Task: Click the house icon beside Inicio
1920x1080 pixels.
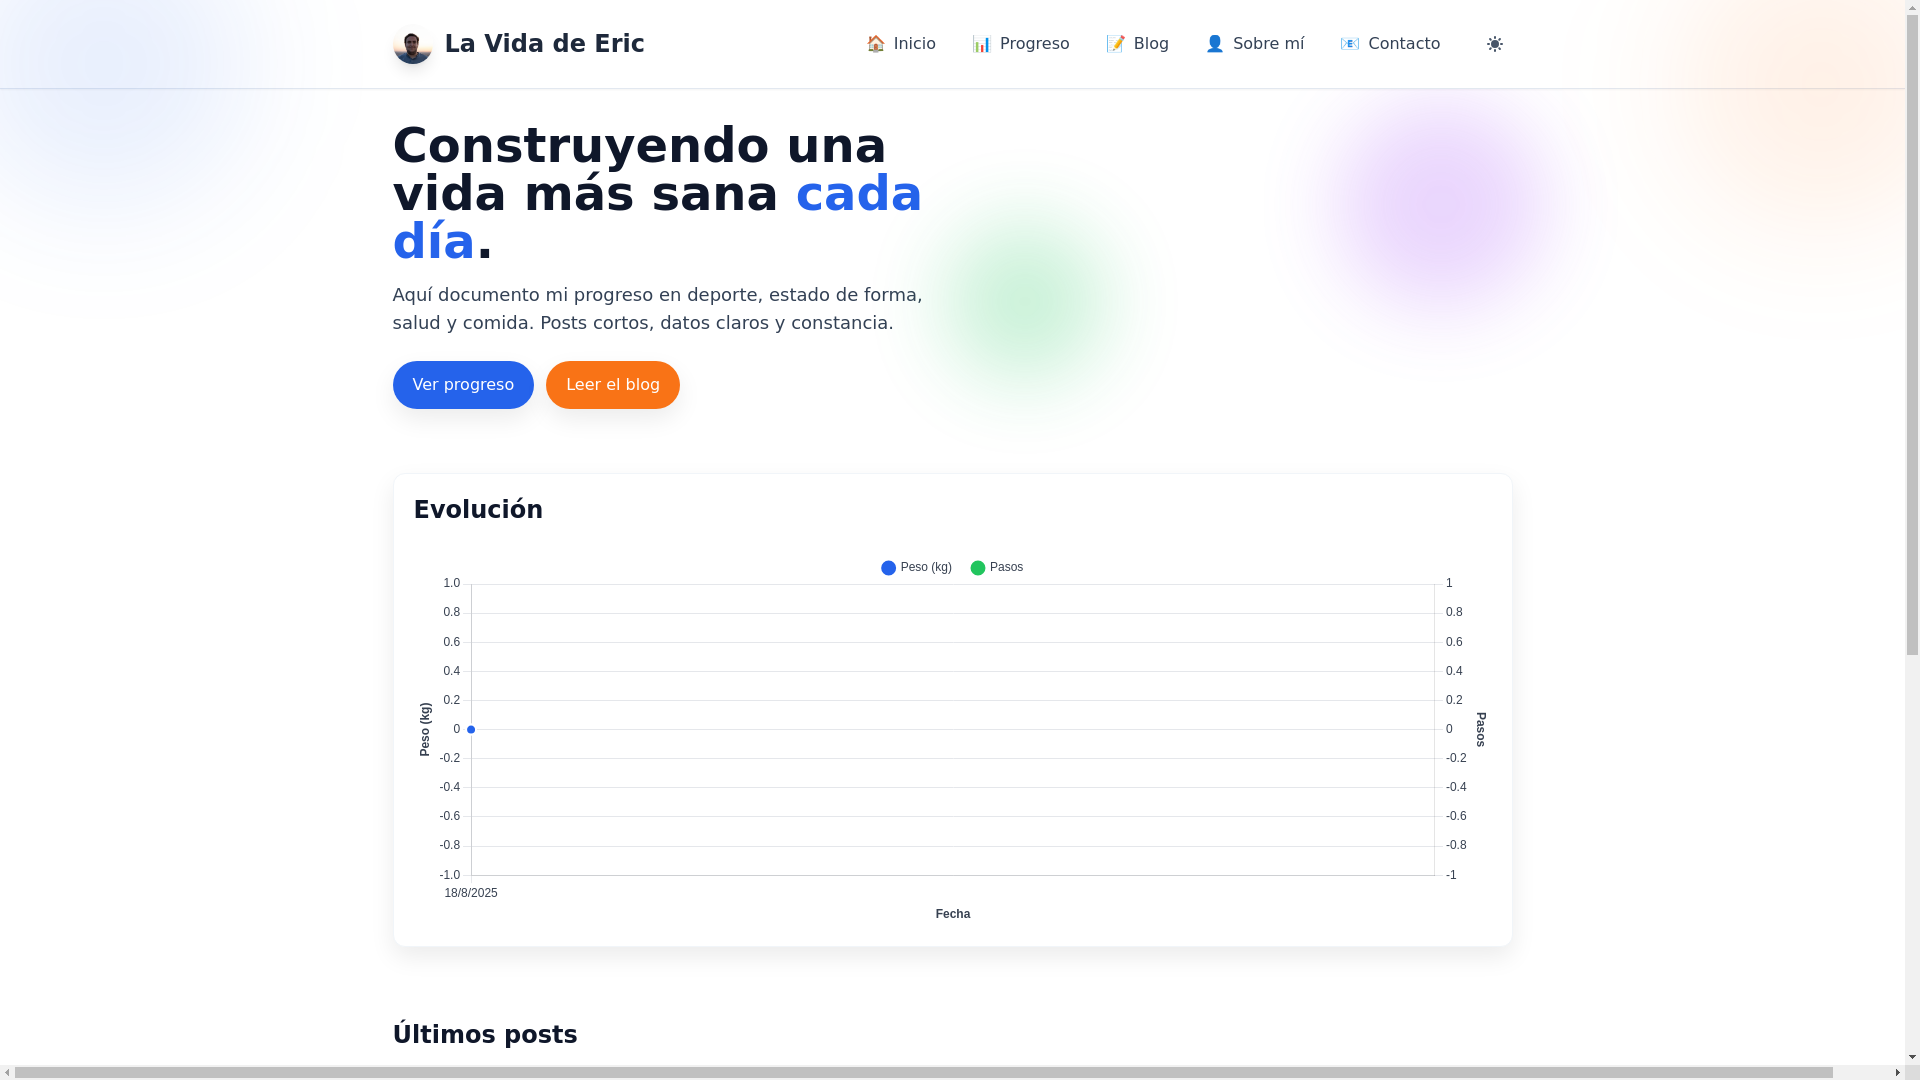Action: [x=876, y=44]
